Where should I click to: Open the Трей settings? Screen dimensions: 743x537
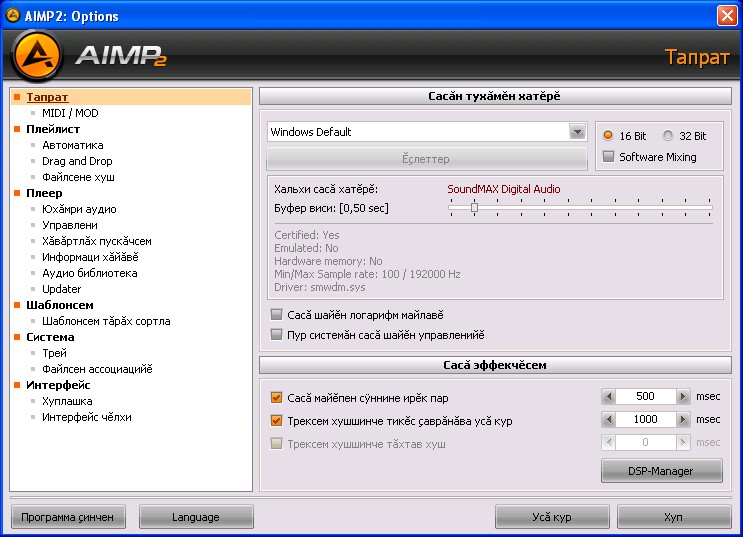point(54,353)
